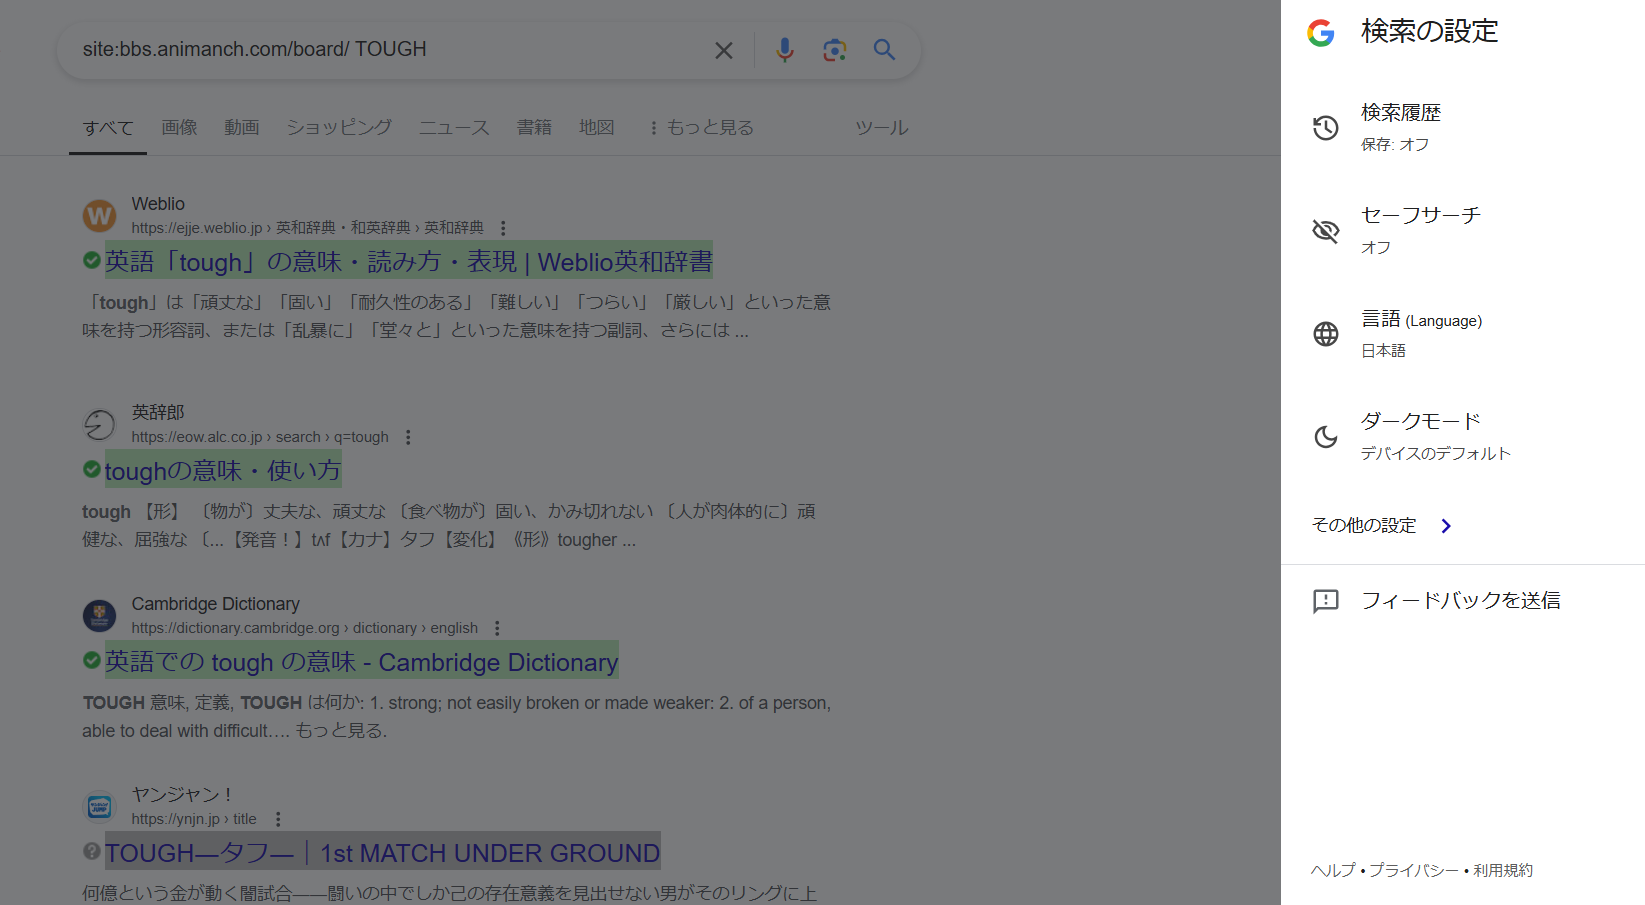
Task: Open more options for Cambridge Dictionary result
Action: [x=497, y=628]
